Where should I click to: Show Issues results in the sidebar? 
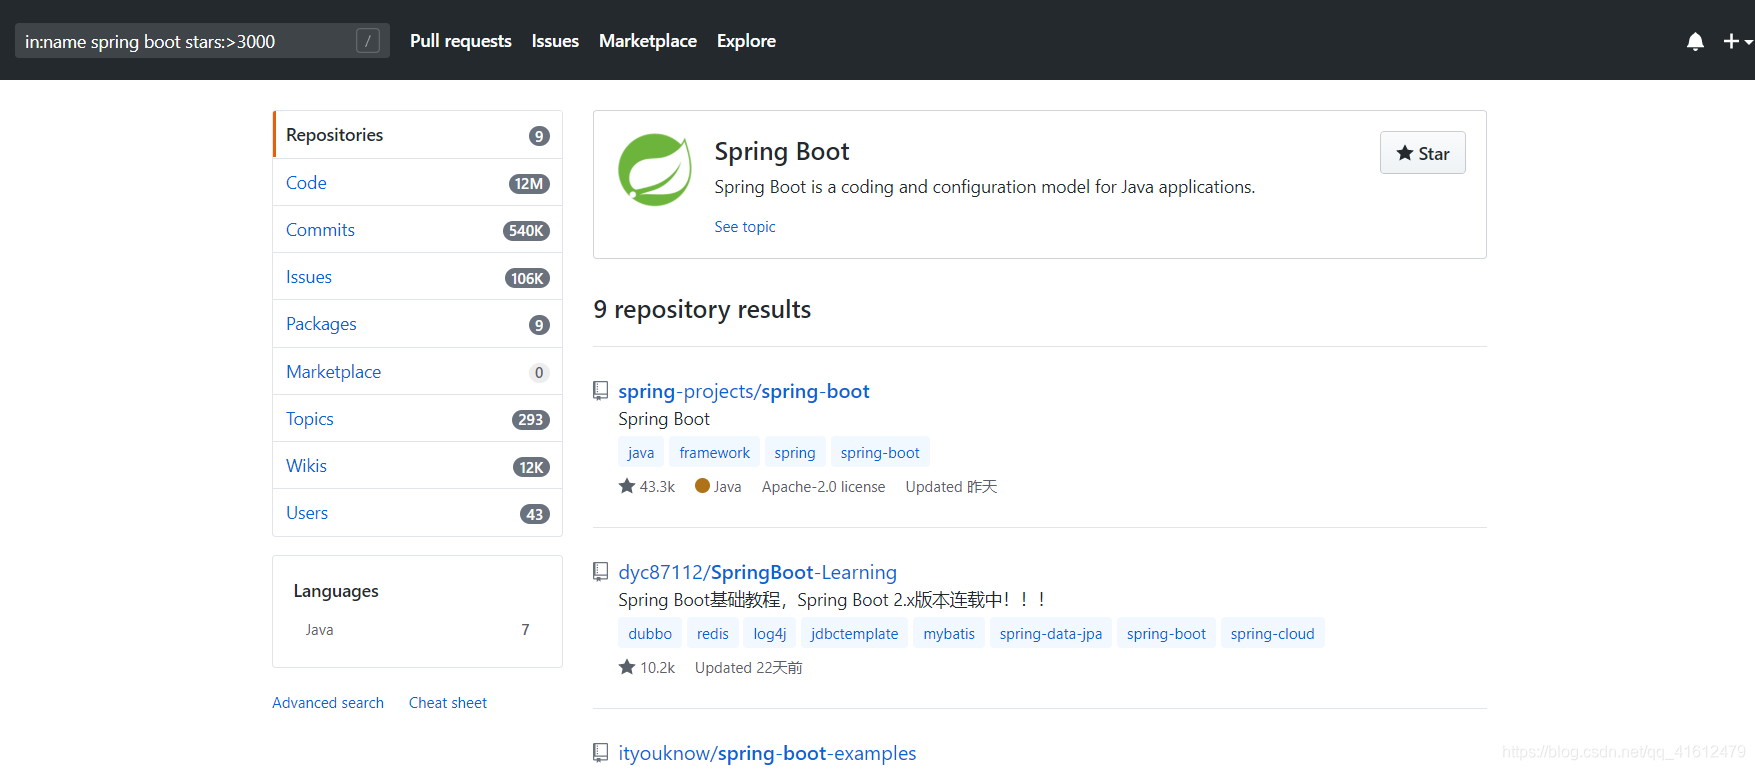click(418, 276)
